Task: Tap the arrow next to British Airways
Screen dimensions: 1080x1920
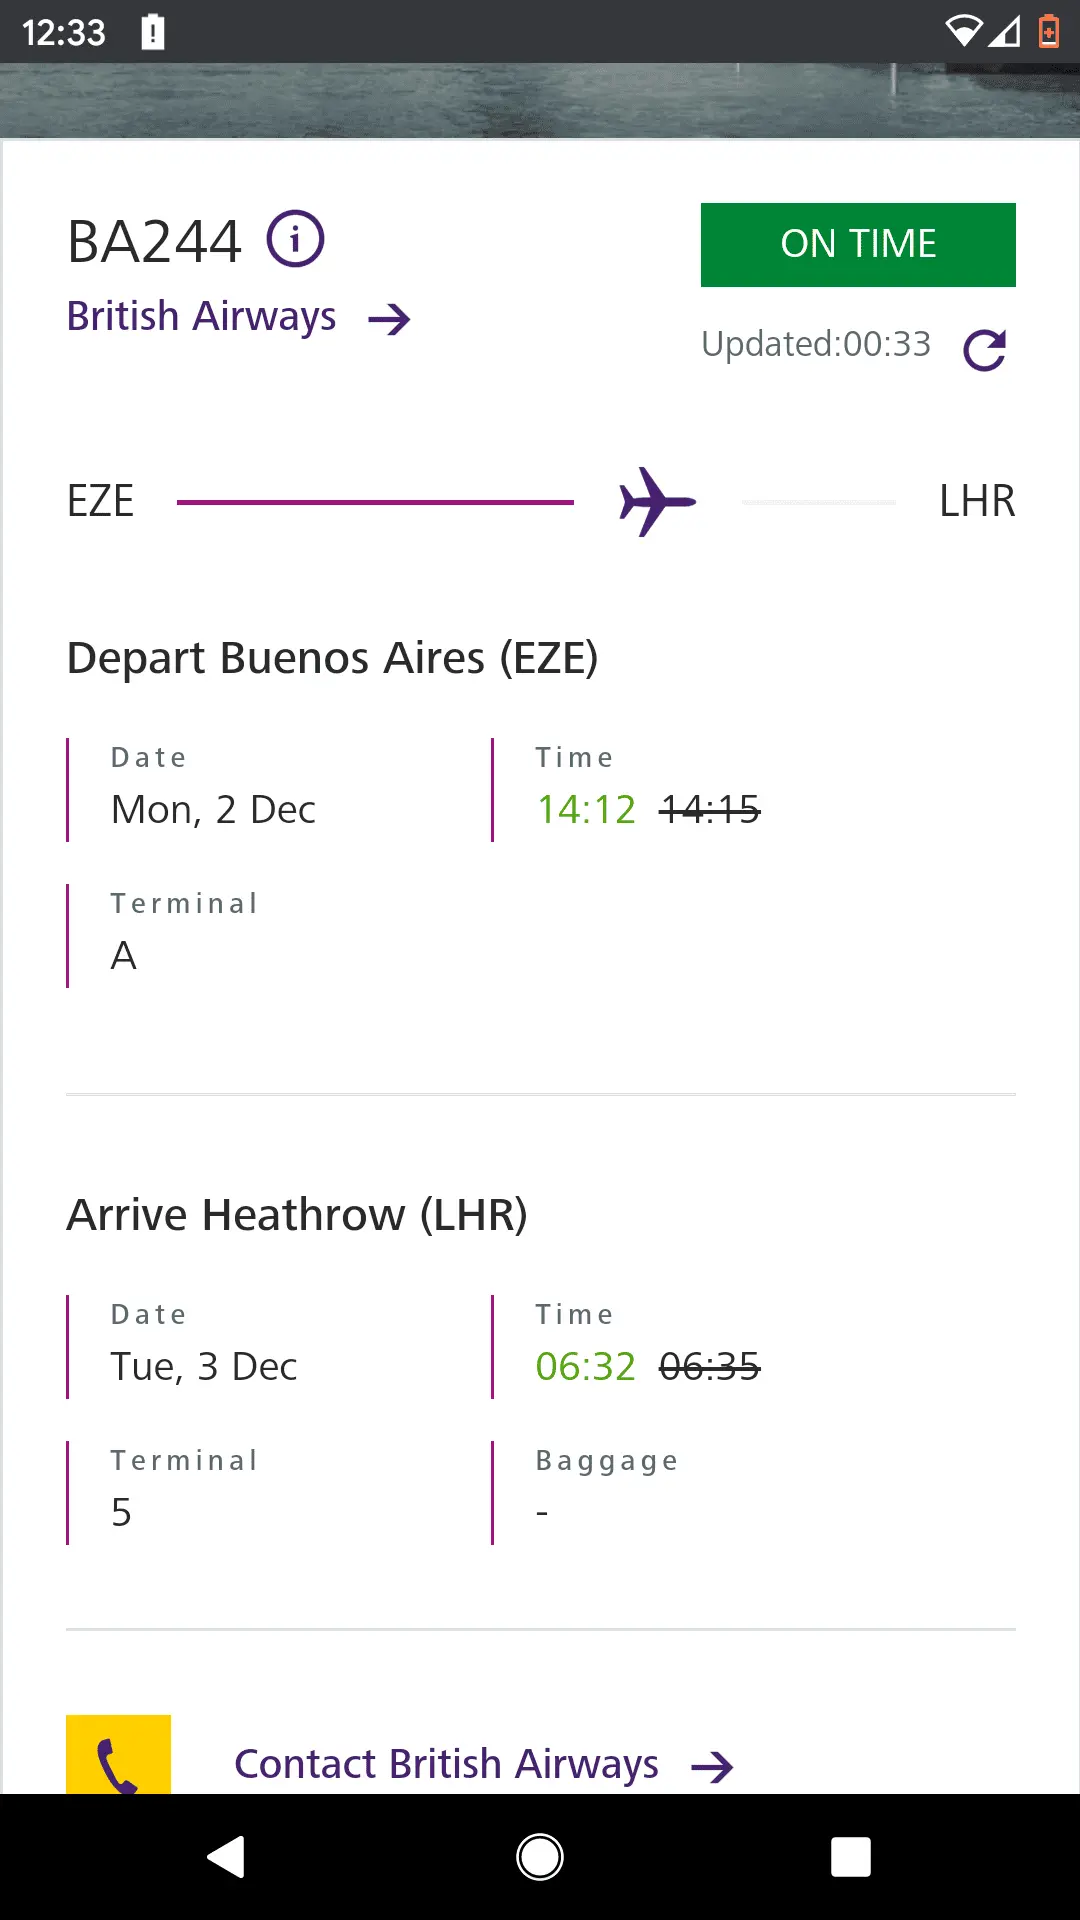Action: [389, 319]
